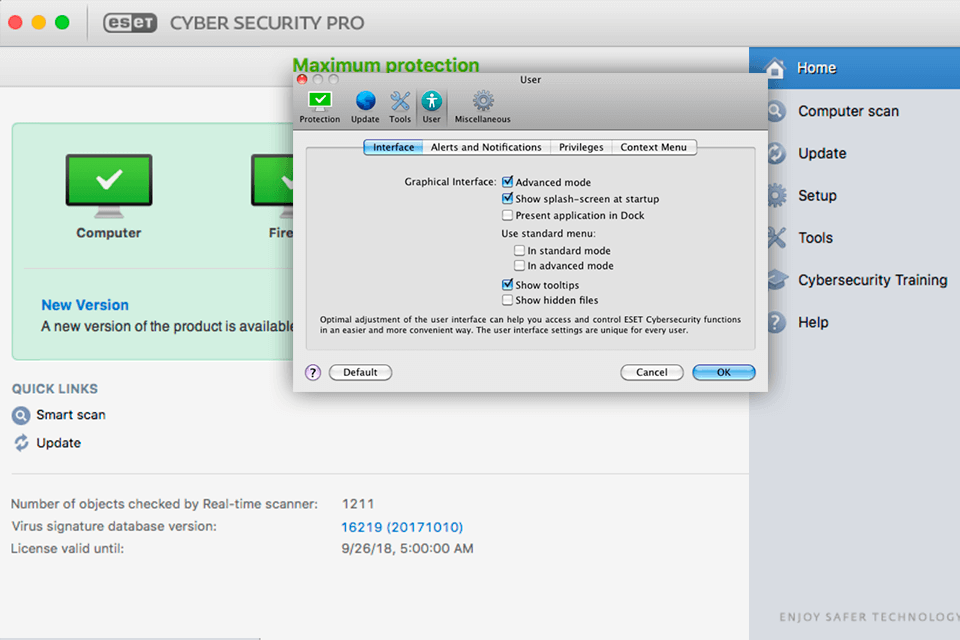
Task: Open the Privileges tab
Action: (581, 147)
